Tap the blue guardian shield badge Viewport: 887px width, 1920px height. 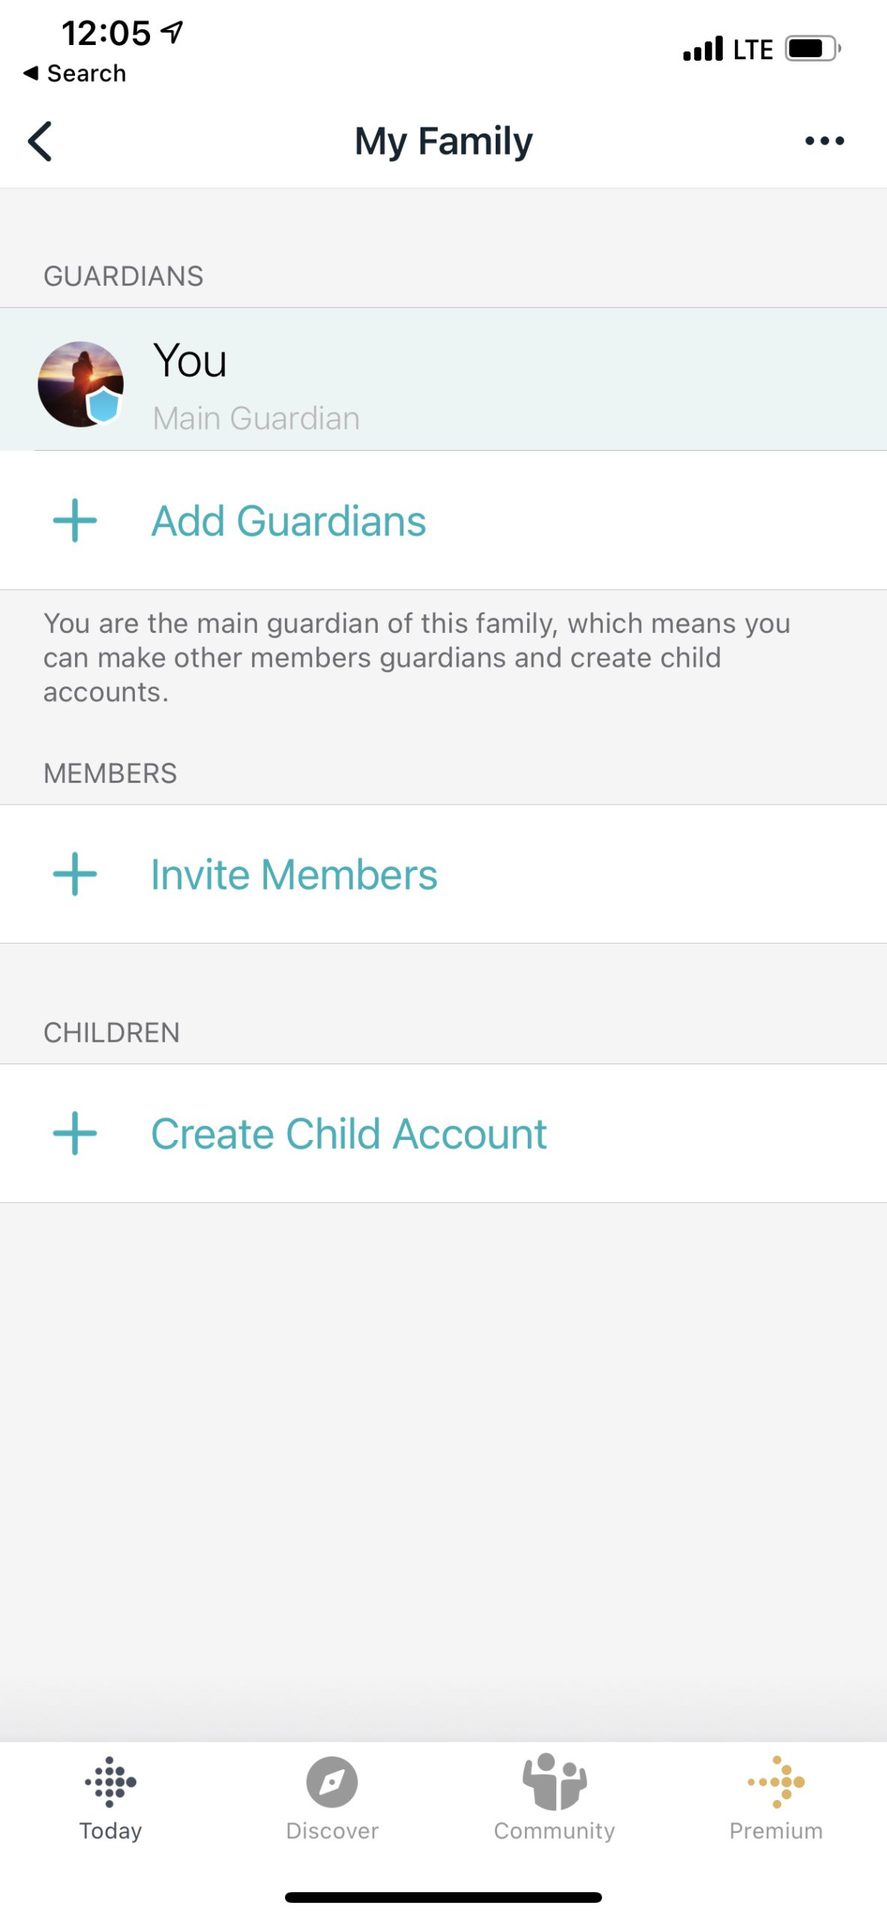pos(103,405)
